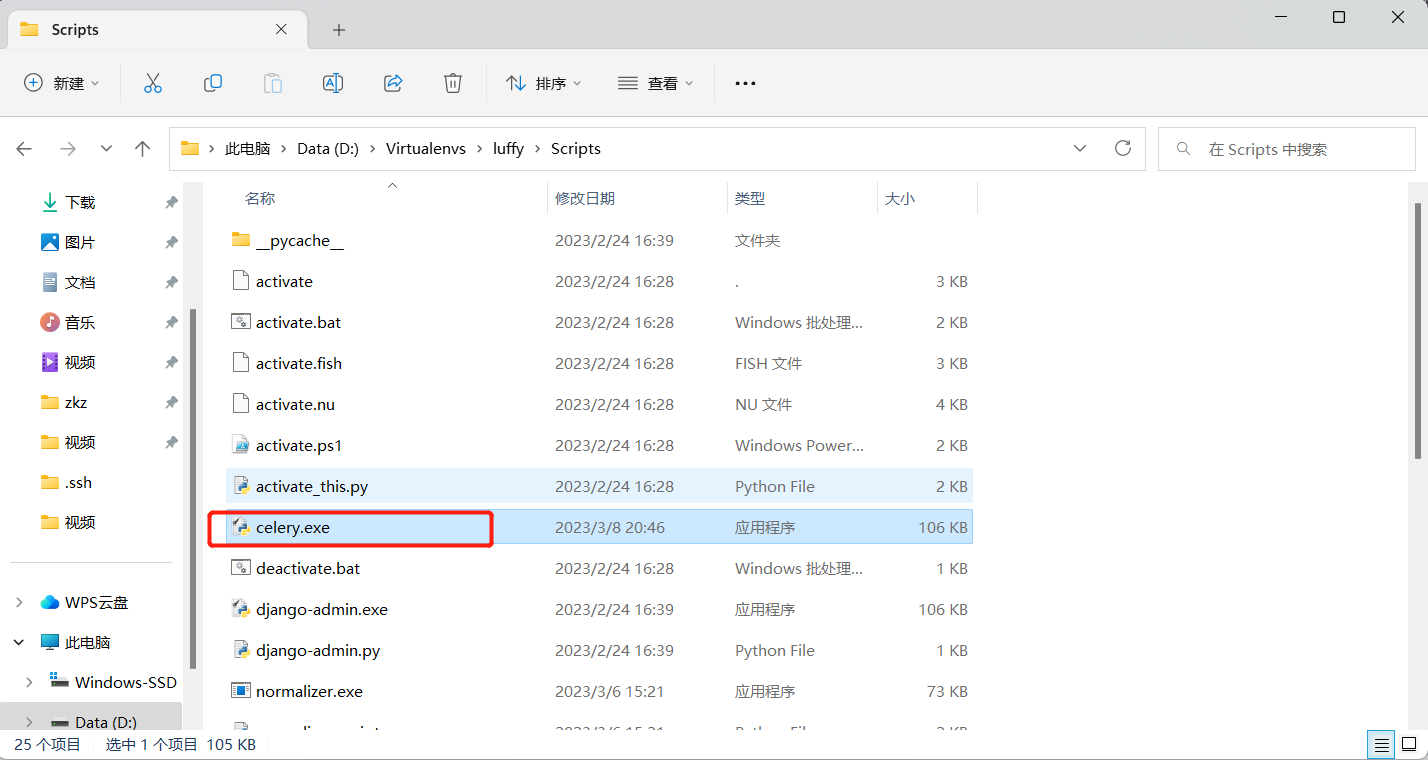Screen dimensions: 1428x760
Task: Click the Copy icon in toolbar
Action: coord(213,83)
